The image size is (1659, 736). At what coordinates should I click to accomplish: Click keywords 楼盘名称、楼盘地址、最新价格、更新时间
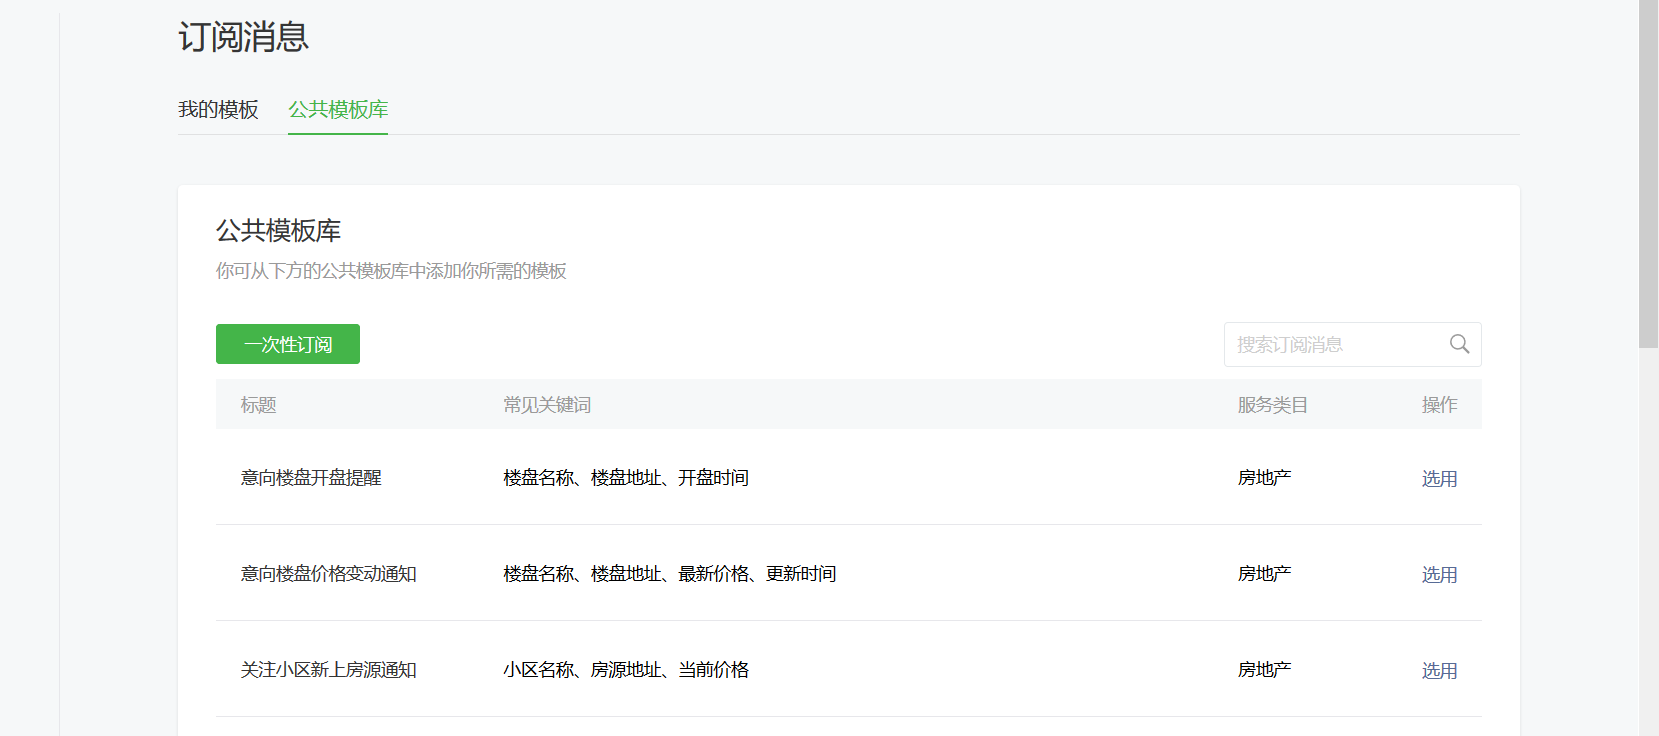(670, 574)
